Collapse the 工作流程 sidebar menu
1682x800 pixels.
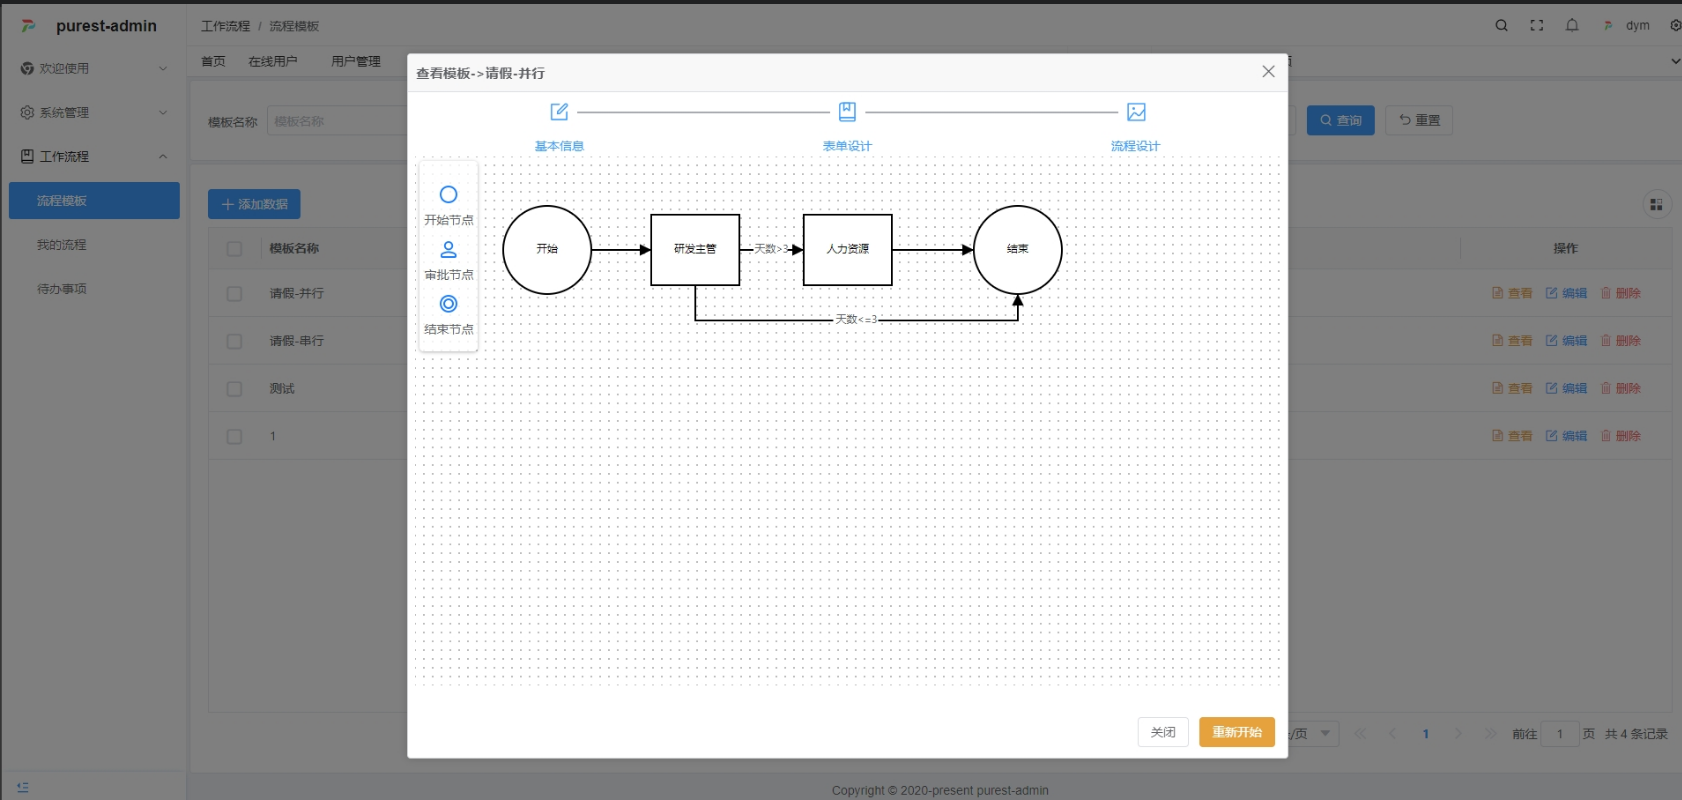[94, 156]
